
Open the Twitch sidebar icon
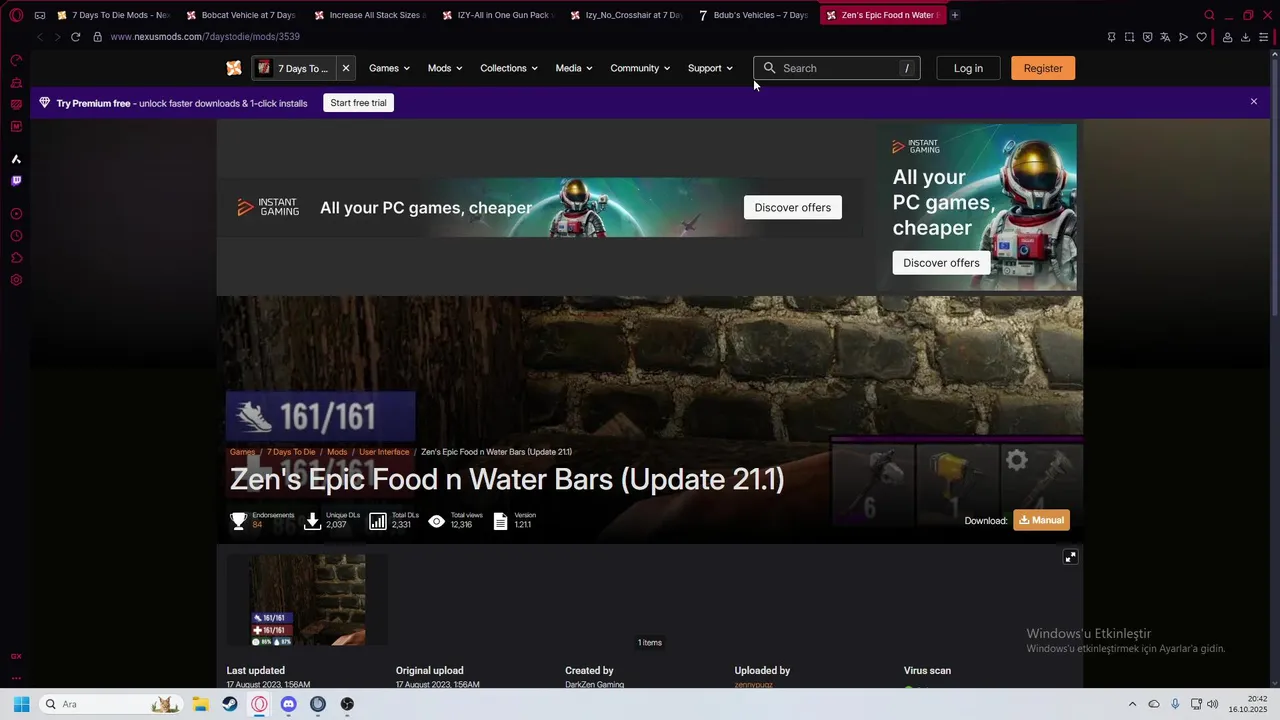[16, 181]
